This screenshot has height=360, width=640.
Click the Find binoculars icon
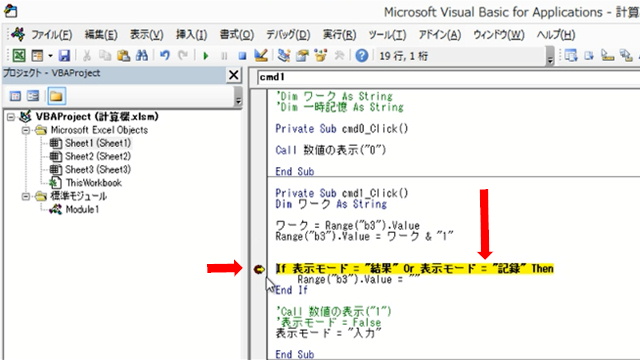(142, 55)
